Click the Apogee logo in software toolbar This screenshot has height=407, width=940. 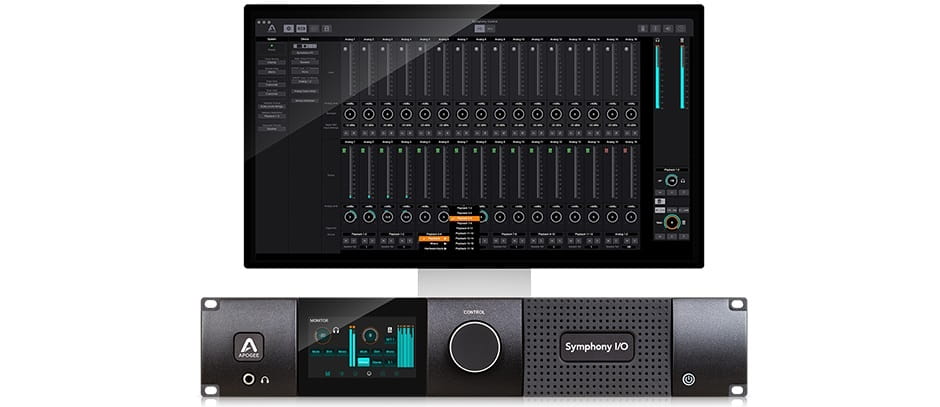tap(272, 28)
